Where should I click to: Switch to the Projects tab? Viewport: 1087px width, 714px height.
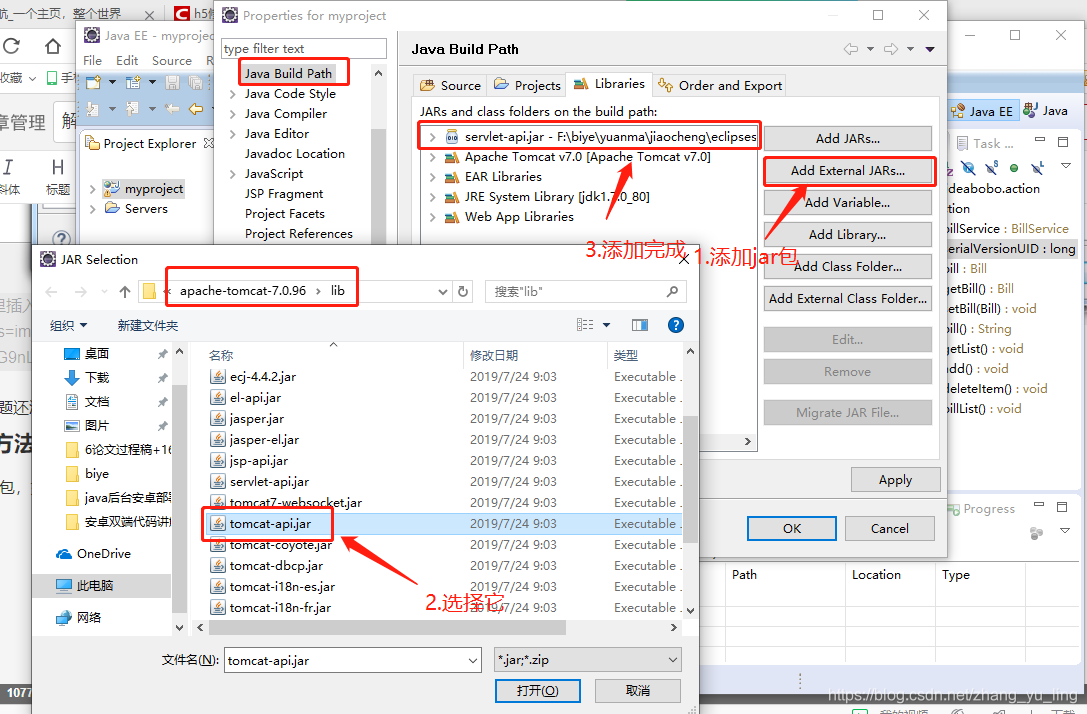527,85
